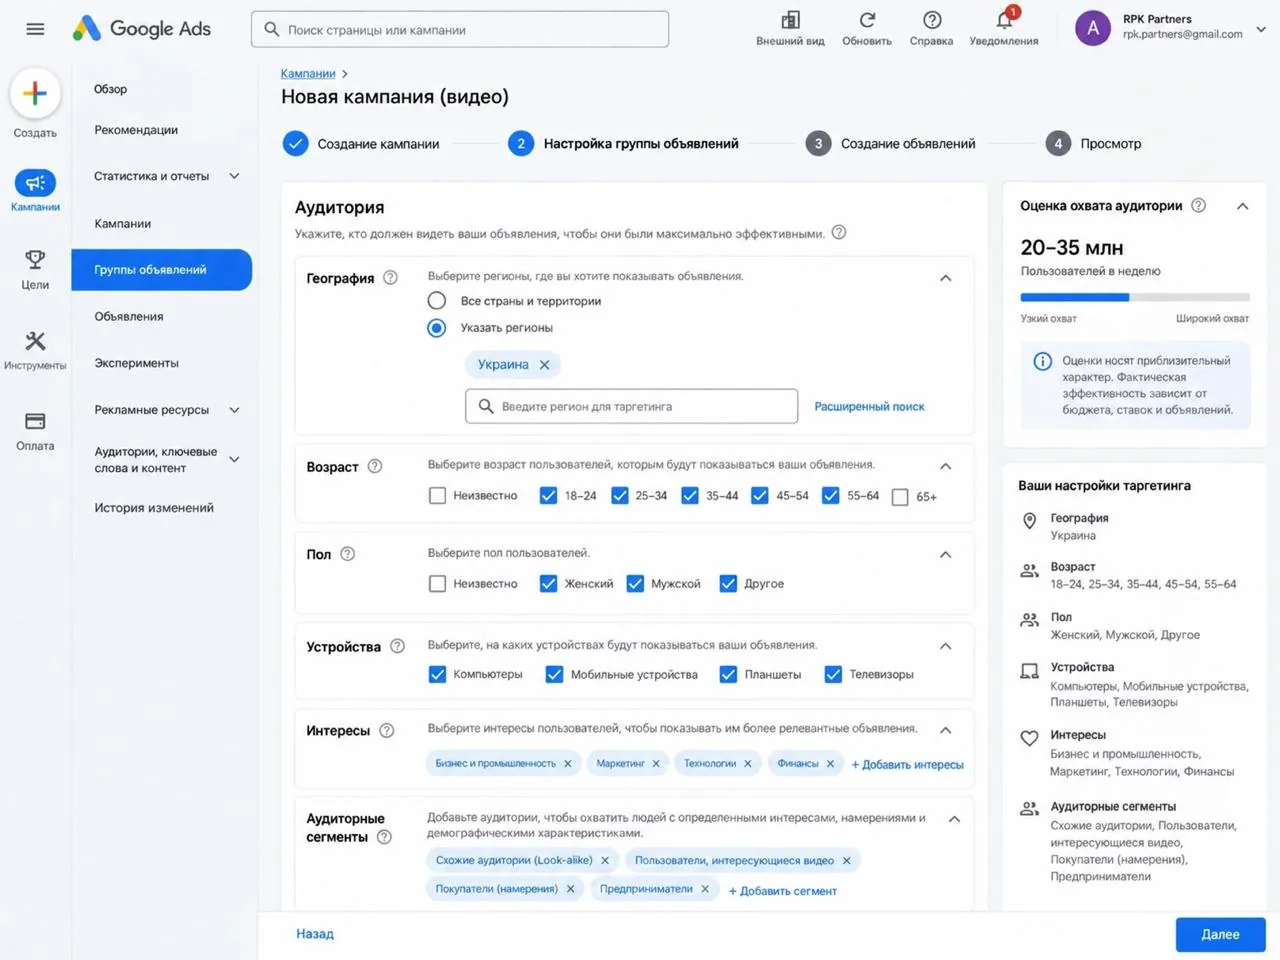Click + Добавить интересы link
1280x960 pixels.
[x=907, y=765]
